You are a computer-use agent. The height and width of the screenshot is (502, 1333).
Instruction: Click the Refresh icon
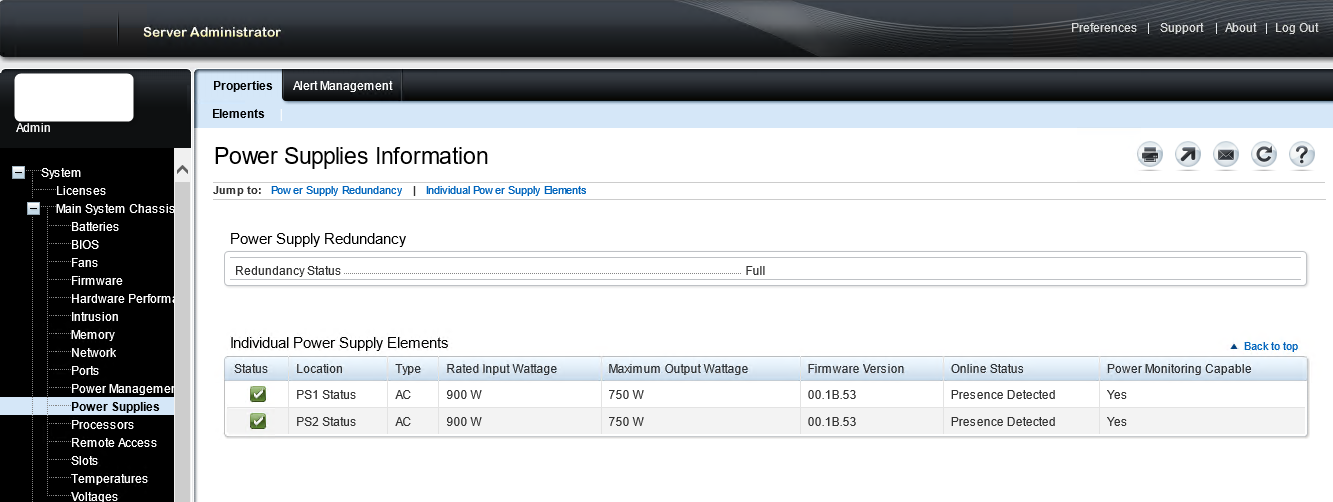point(1264,155)
